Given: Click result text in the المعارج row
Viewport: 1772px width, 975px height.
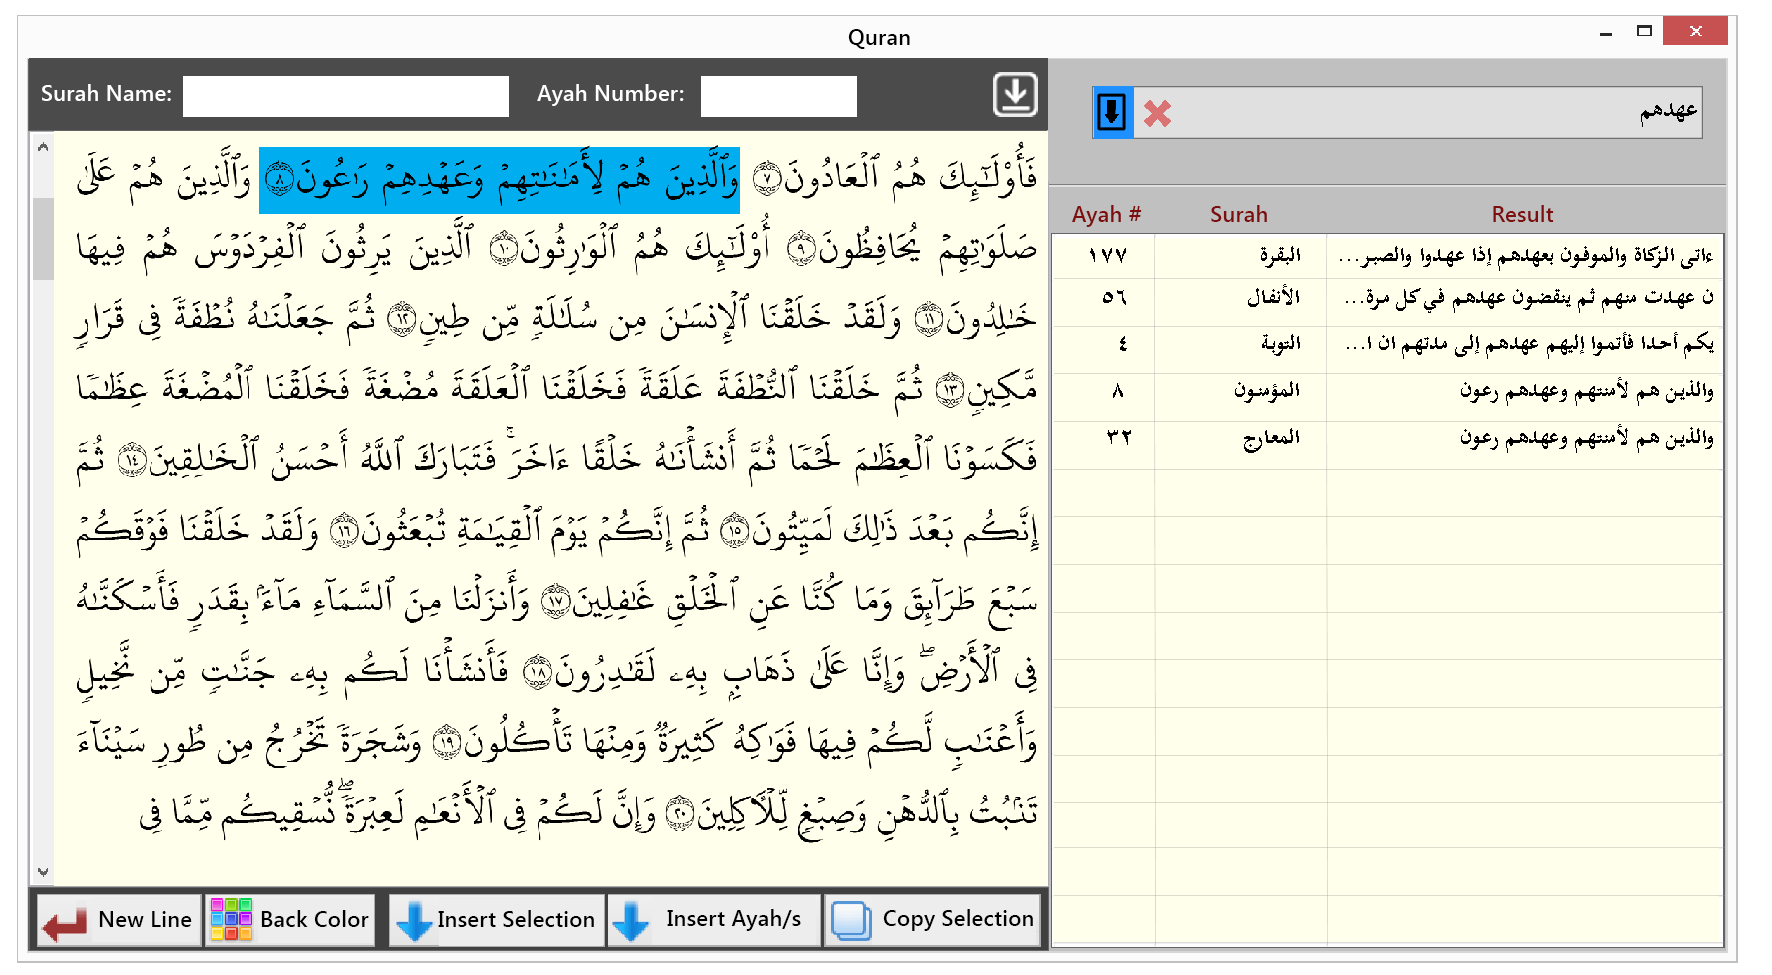Looking at the screenshot, I should click(1586, 439).
